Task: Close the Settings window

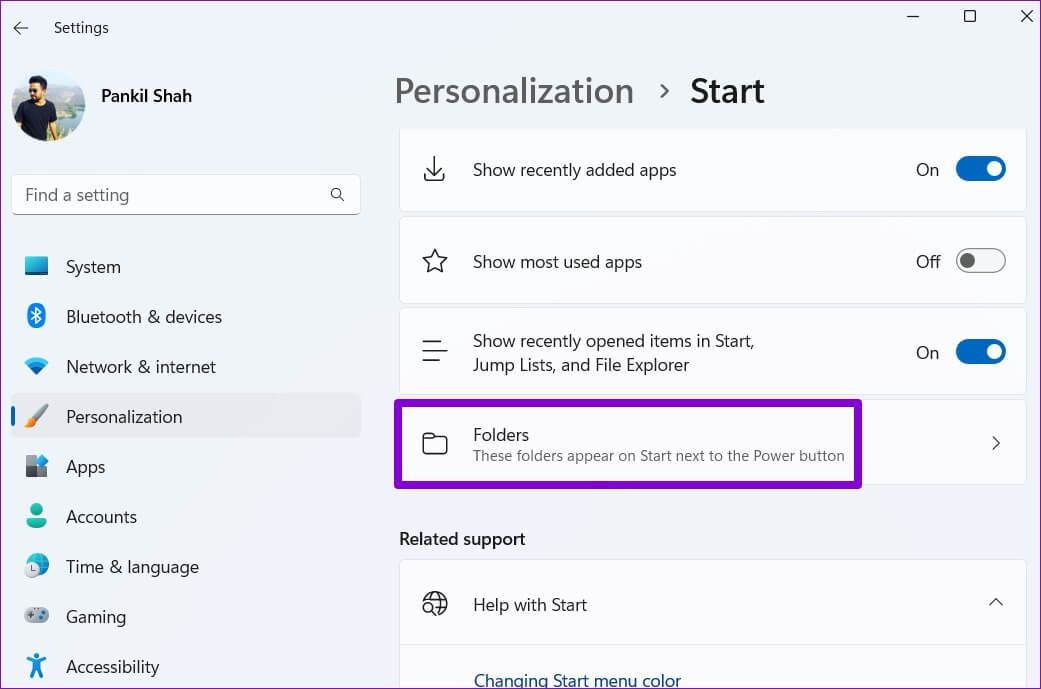Action: 1026,16
